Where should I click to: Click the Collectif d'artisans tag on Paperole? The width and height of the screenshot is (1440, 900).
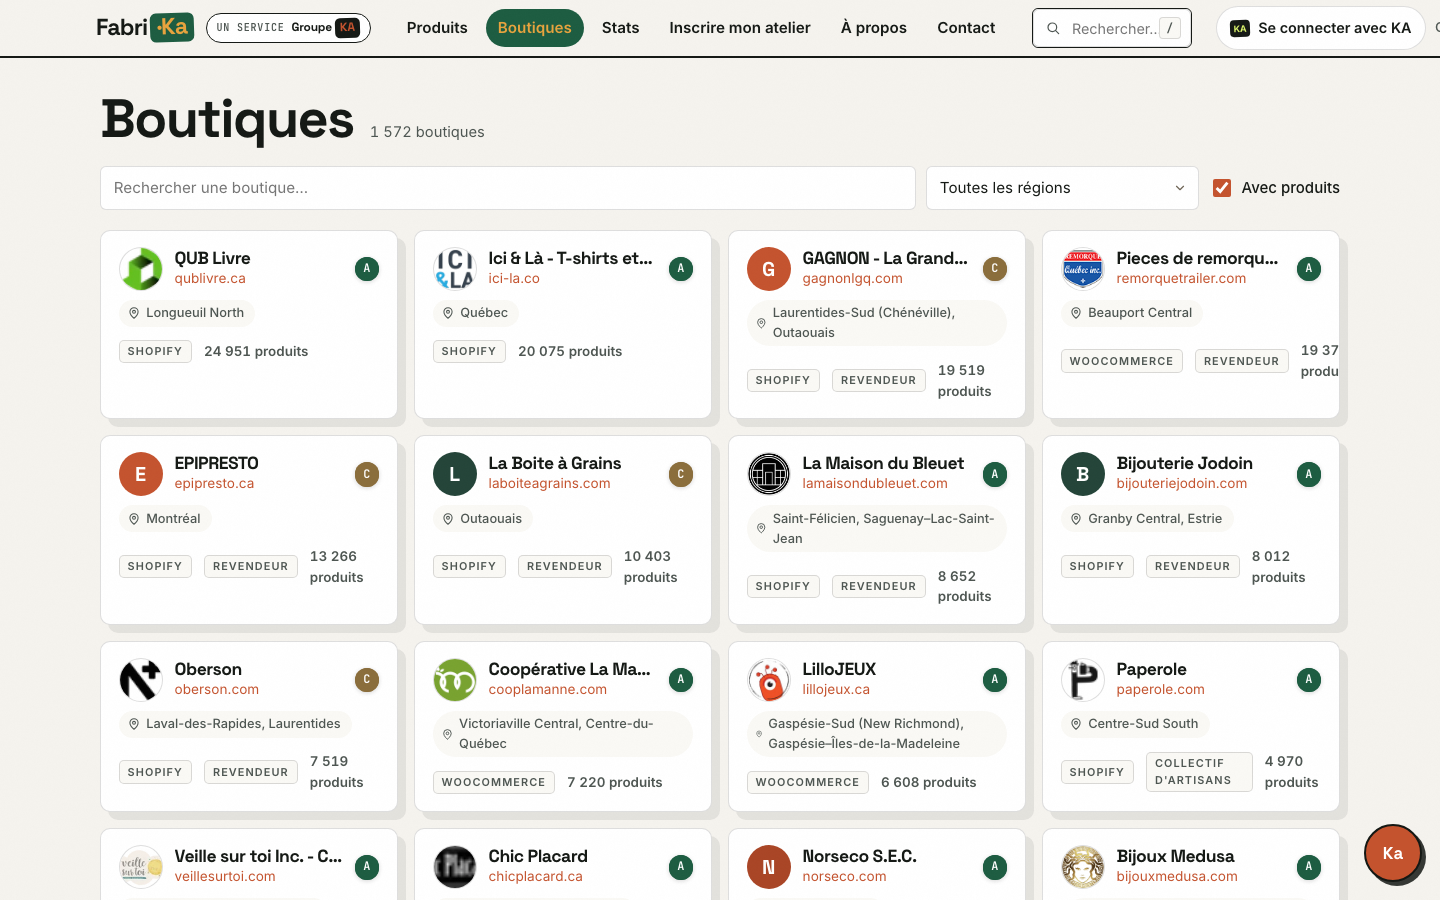pos(1199,772)
